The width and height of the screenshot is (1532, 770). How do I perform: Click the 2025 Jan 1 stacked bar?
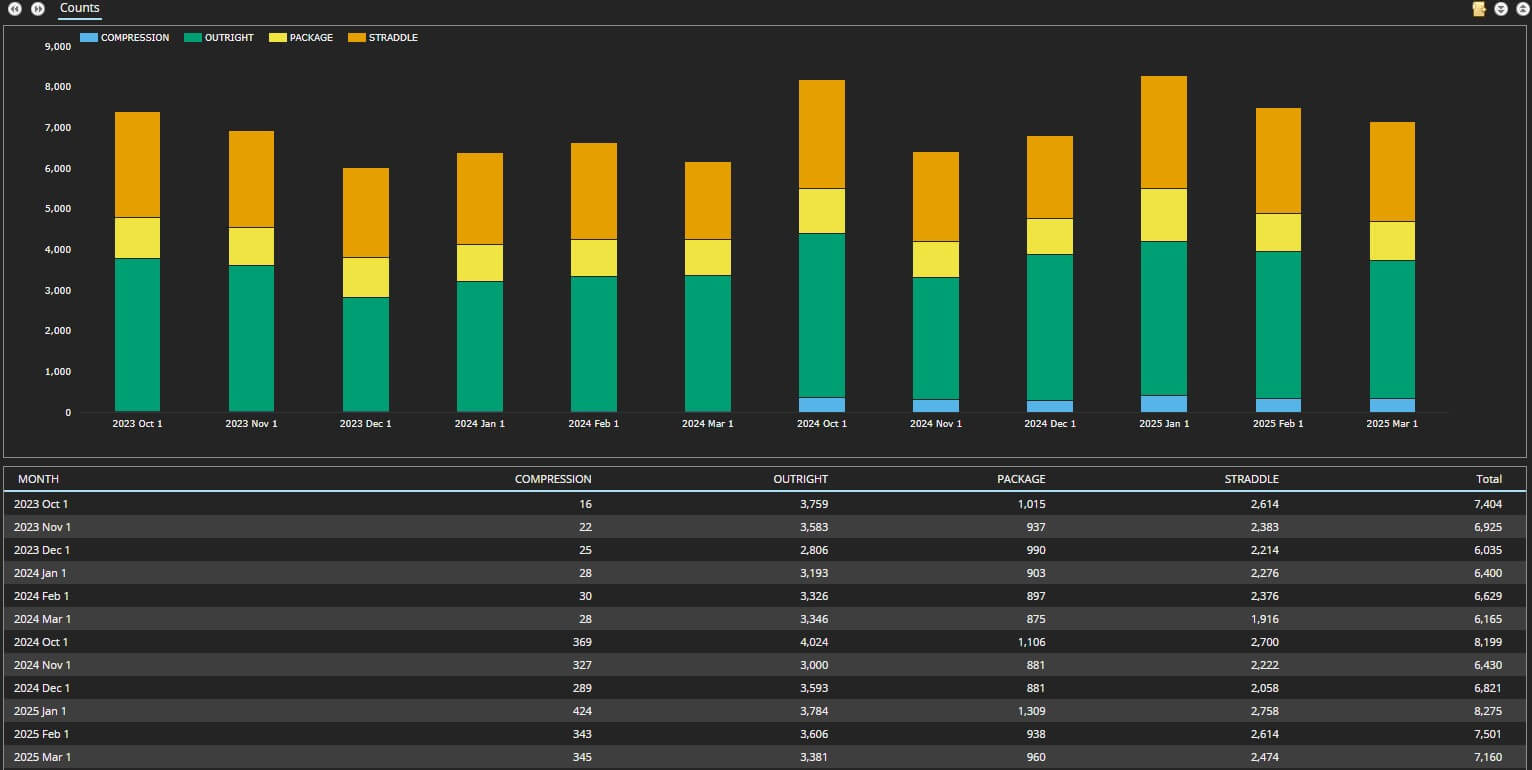(1164, 244)
